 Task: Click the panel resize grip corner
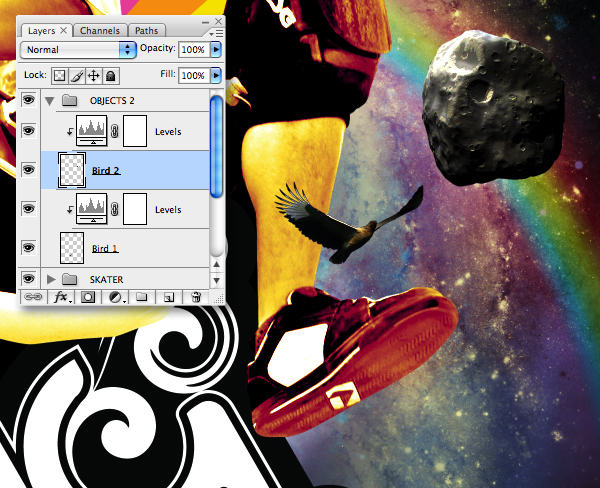tap(219, 299)
